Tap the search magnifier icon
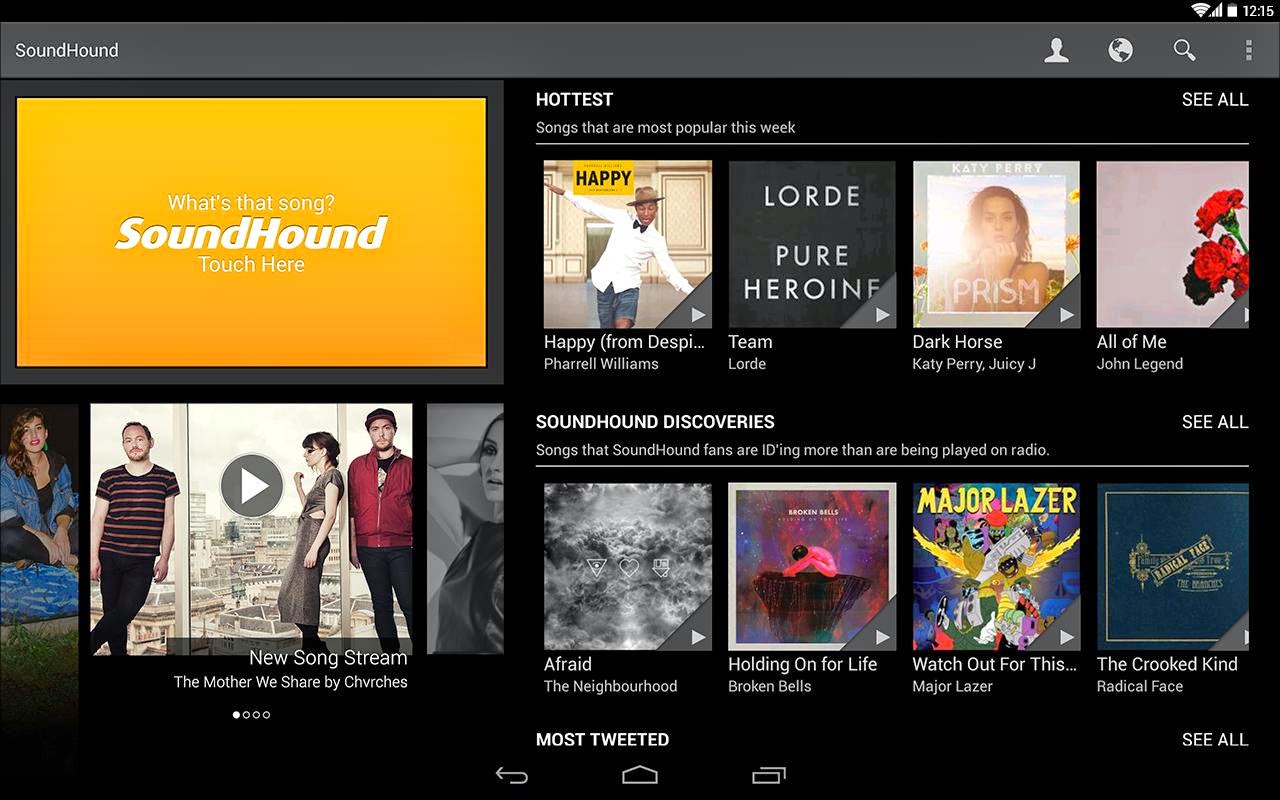Image resolution: width=1280 pixels, height=800 pixels. tap(1184, 50)
